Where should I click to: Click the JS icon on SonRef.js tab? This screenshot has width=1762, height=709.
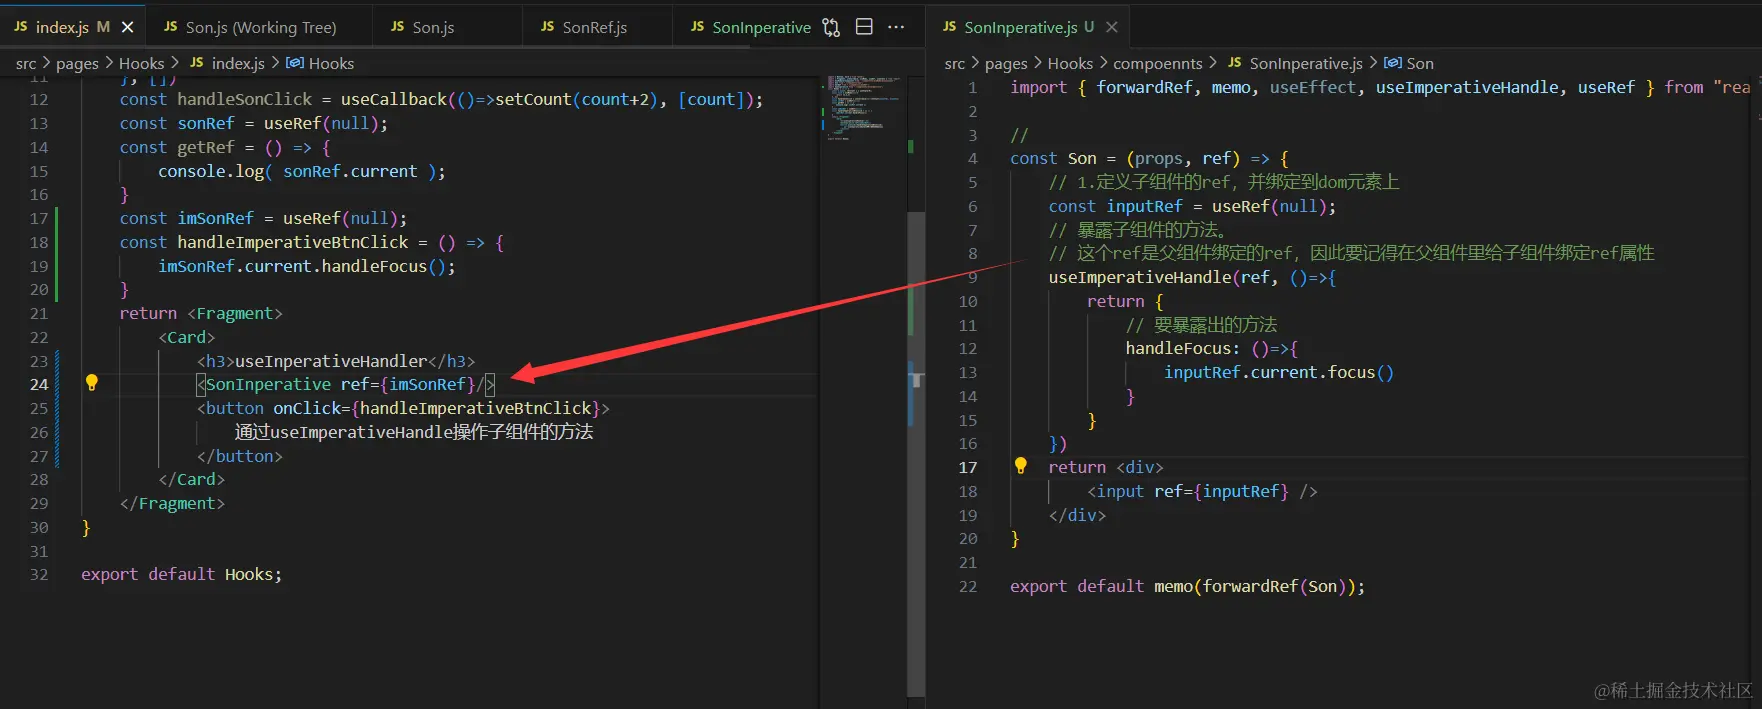[547, 27]
